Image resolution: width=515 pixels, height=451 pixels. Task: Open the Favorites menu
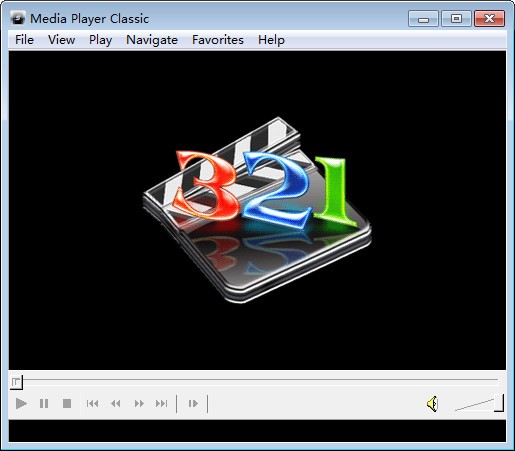pos(218,40)
